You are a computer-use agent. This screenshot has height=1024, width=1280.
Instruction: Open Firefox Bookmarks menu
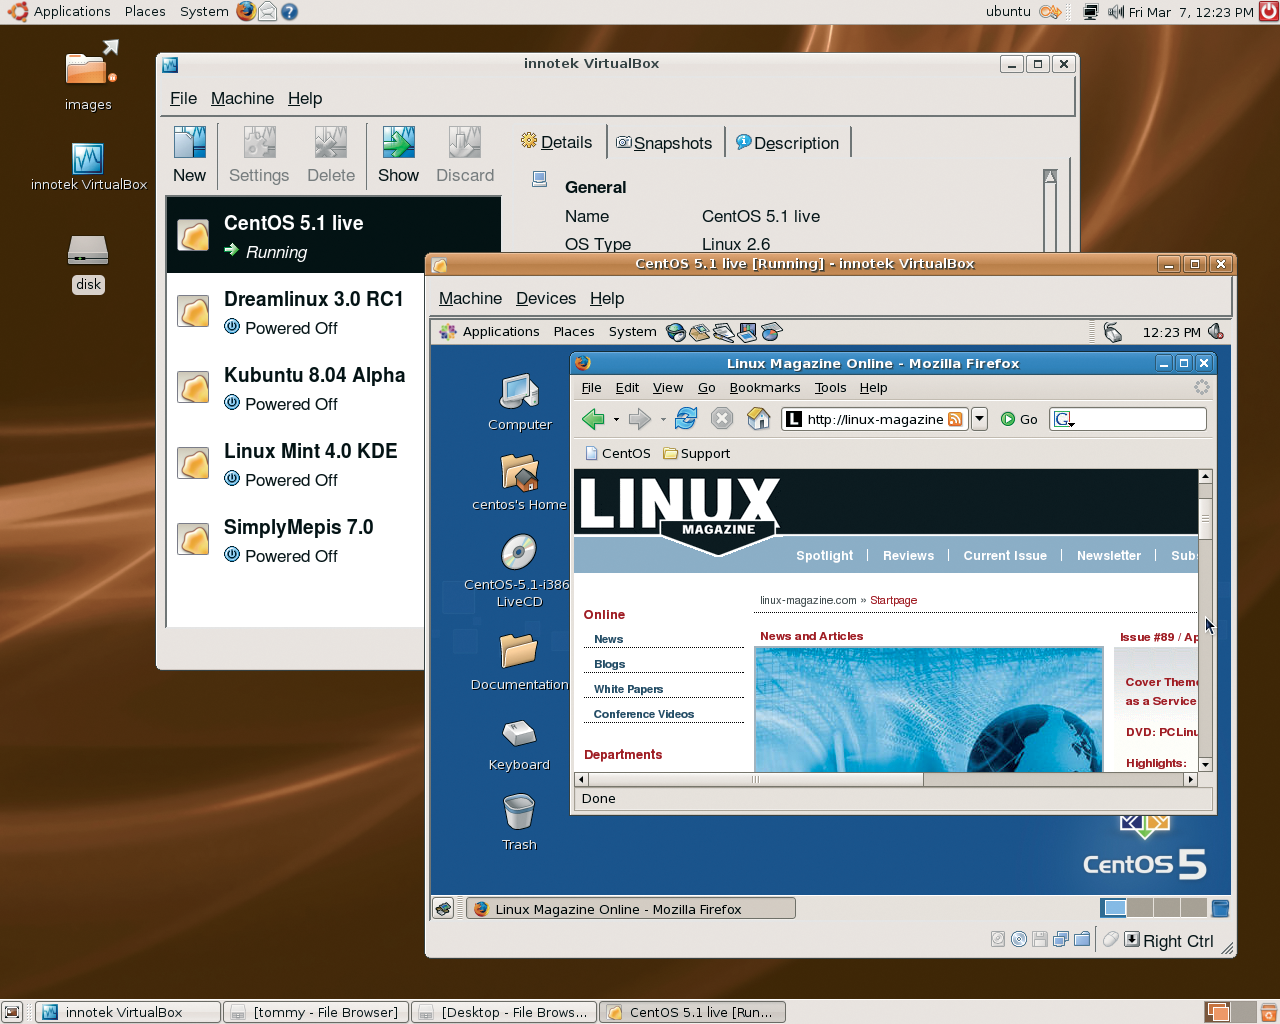765,388
